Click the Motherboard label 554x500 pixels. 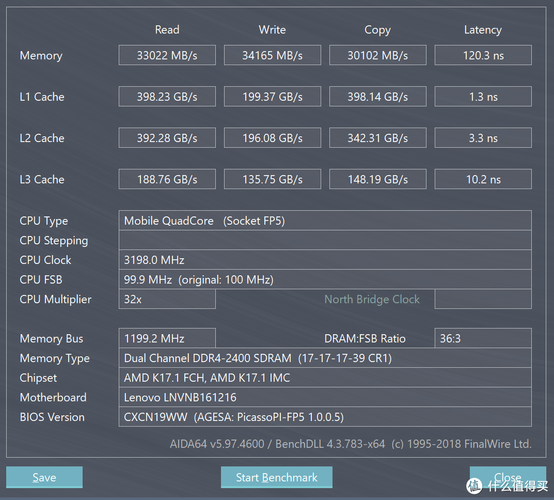click(x=53, y=397)
